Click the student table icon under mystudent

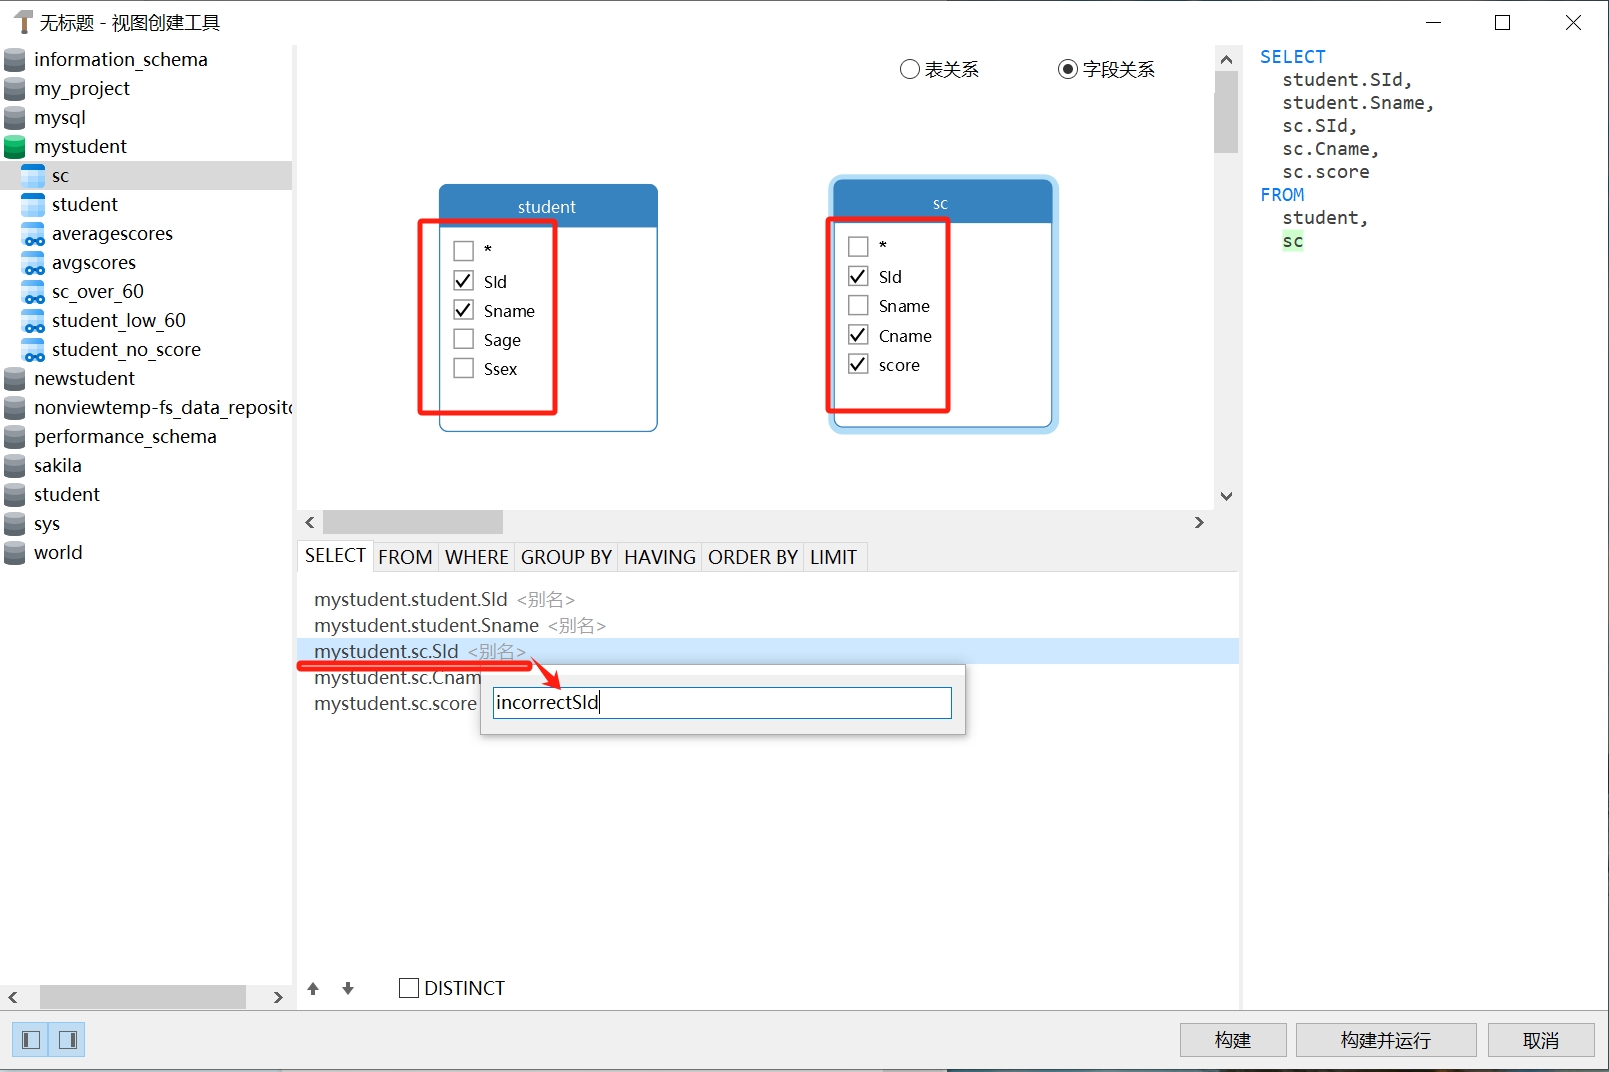(33, 205)
